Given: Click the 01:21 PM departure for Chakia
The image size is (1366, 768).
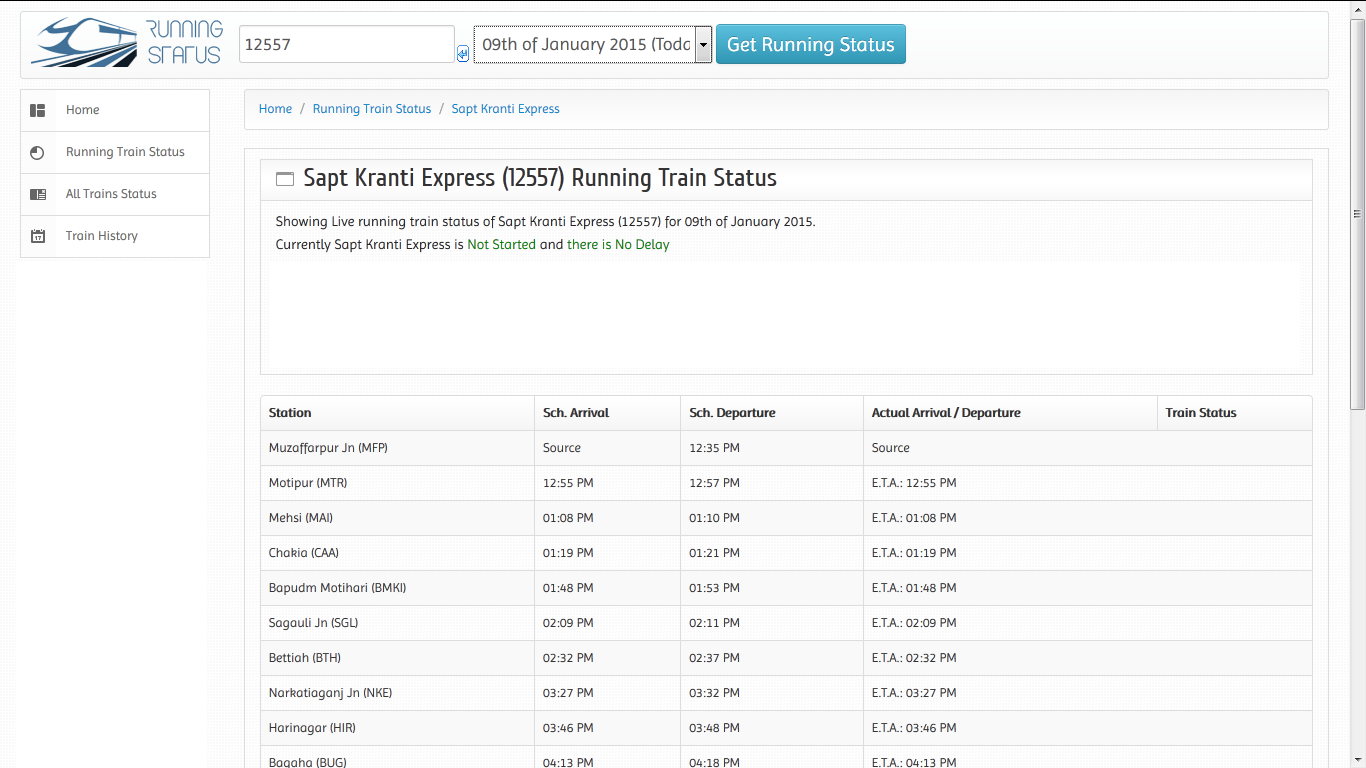Looking at the screenshot, I should pos(772,553).
